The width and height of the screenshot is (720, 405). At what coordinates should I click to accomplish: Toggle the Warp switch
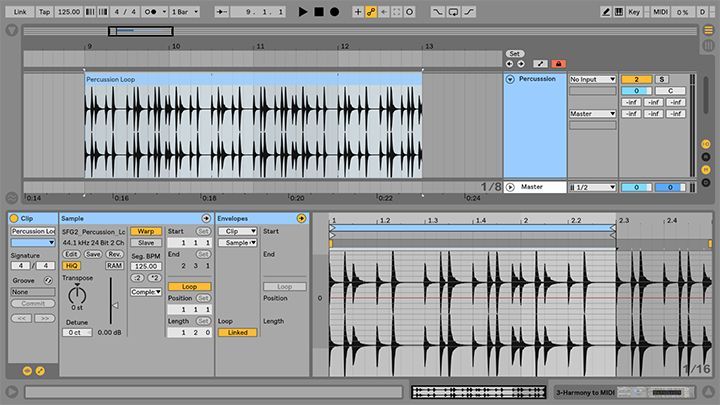(146, 231)
